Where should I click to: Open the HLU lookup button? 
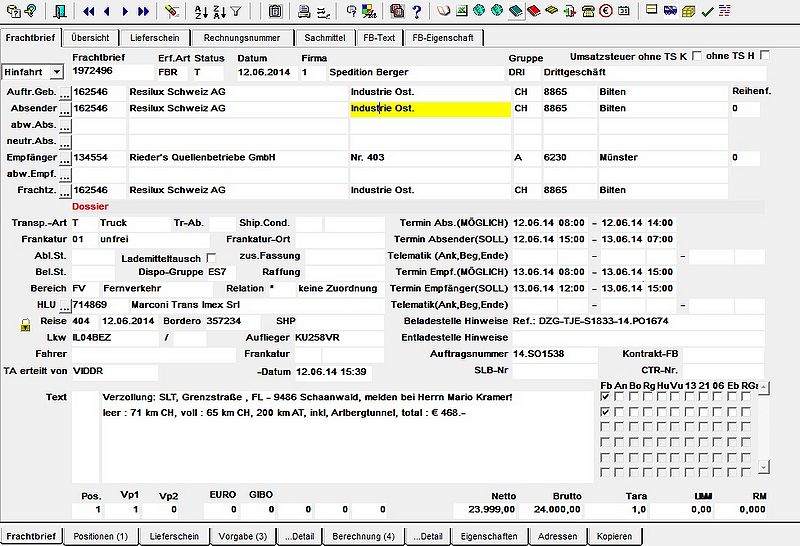tap(65, 306)
